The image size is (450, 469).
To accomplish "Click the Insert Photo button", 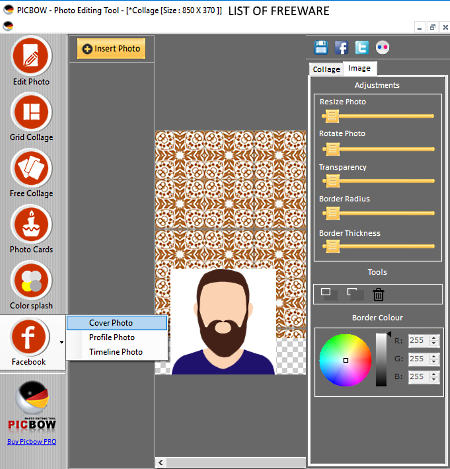I will point(111,49).
